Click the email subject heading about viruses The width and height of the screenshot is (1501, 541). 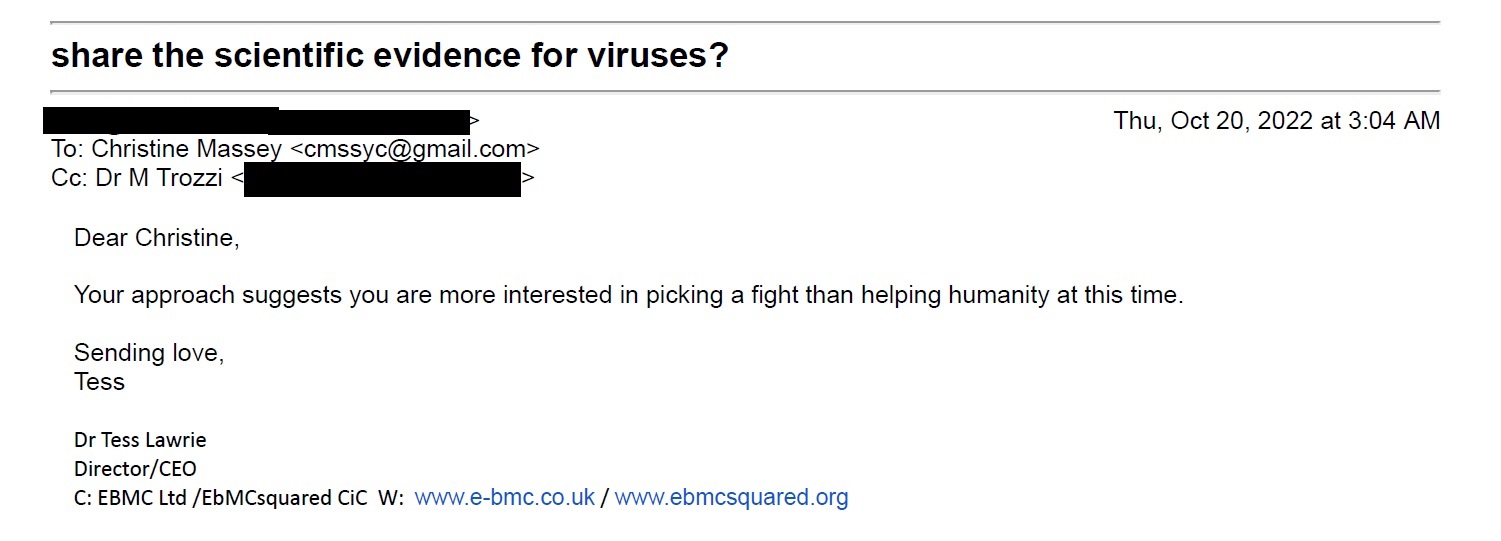tap(390, 56)
